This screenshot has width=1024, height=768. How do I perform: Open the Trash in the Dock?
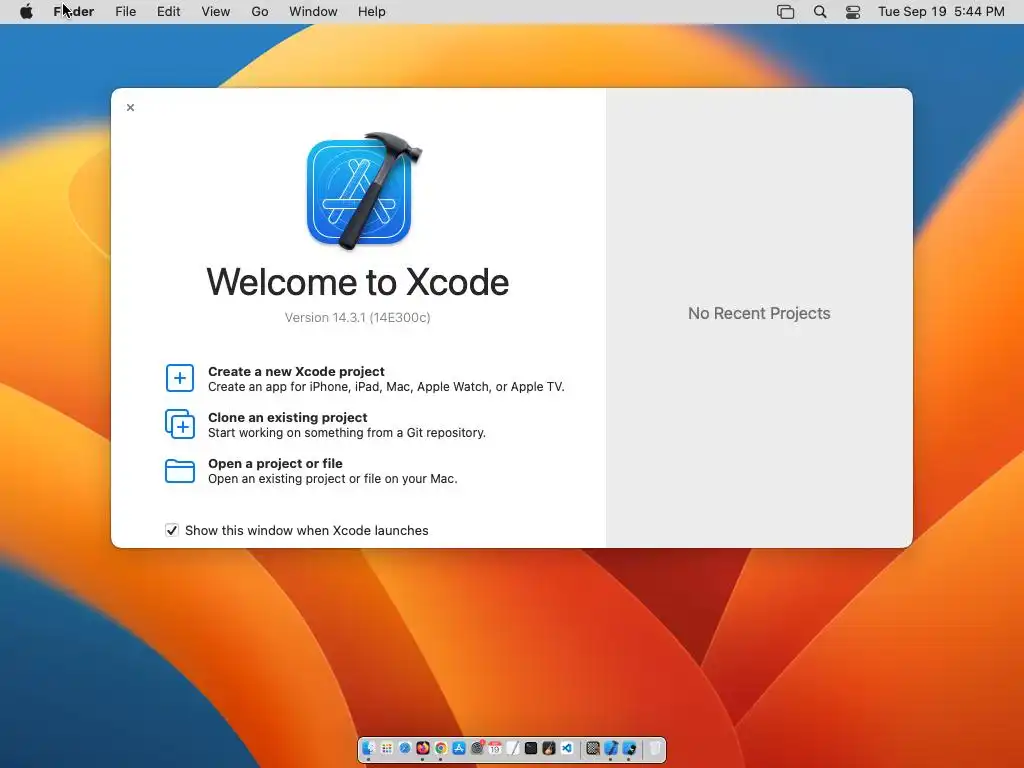[x=654, y=748]
